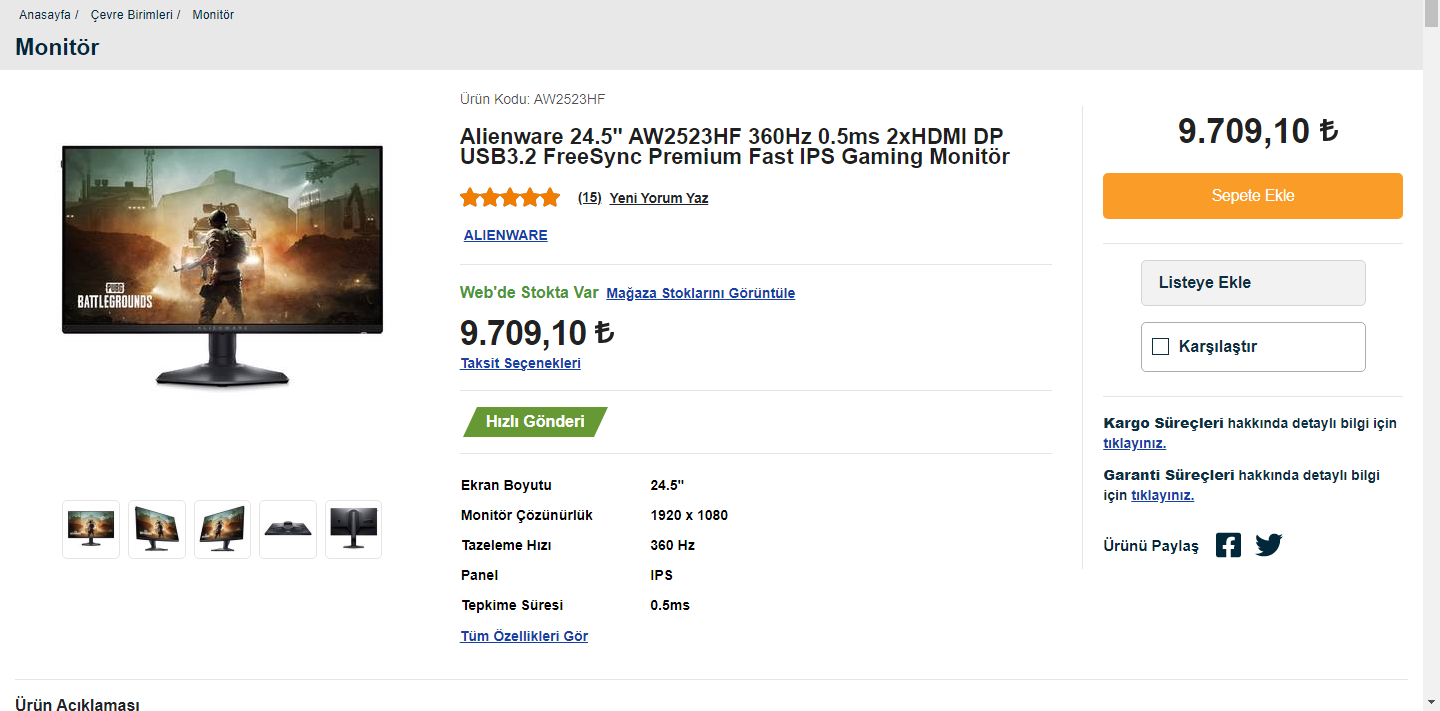Click Sepete Ekle button
Viewport: 1440px width, 711px height.
pos(1252,196)
